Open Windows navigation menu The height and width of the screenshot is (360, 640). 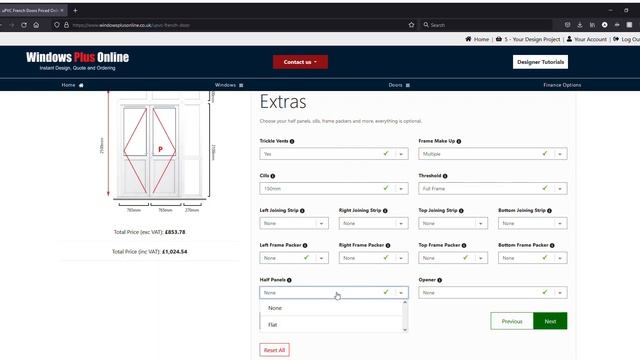coord(229,85)
